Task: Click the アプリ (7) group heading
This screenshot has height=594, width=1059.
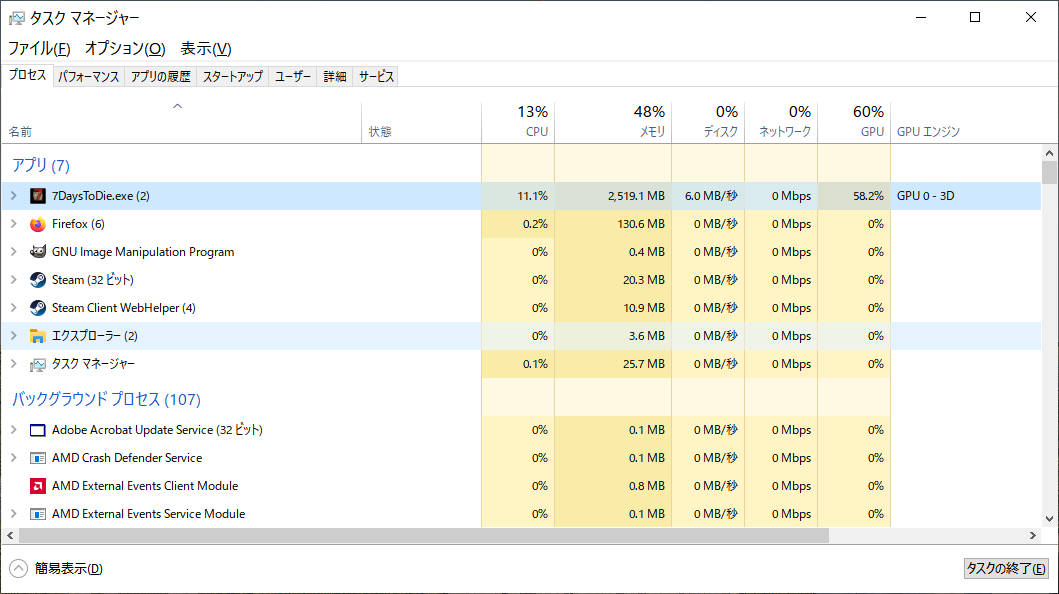Action: click(41, 165)
